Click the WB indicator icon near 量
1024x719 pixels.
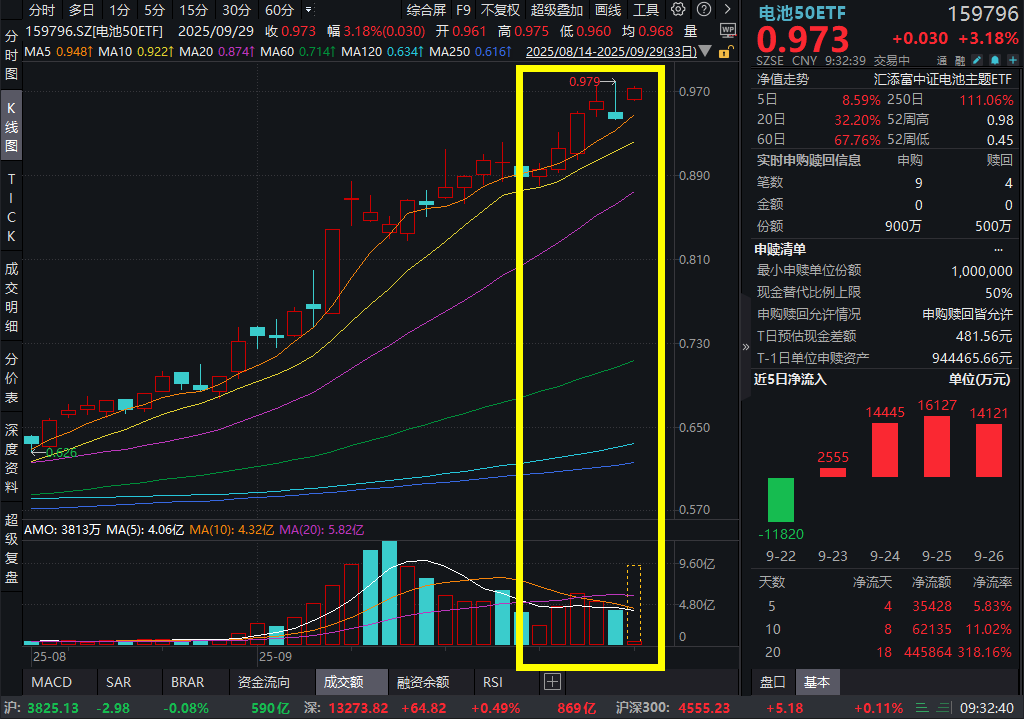(727, 30)
